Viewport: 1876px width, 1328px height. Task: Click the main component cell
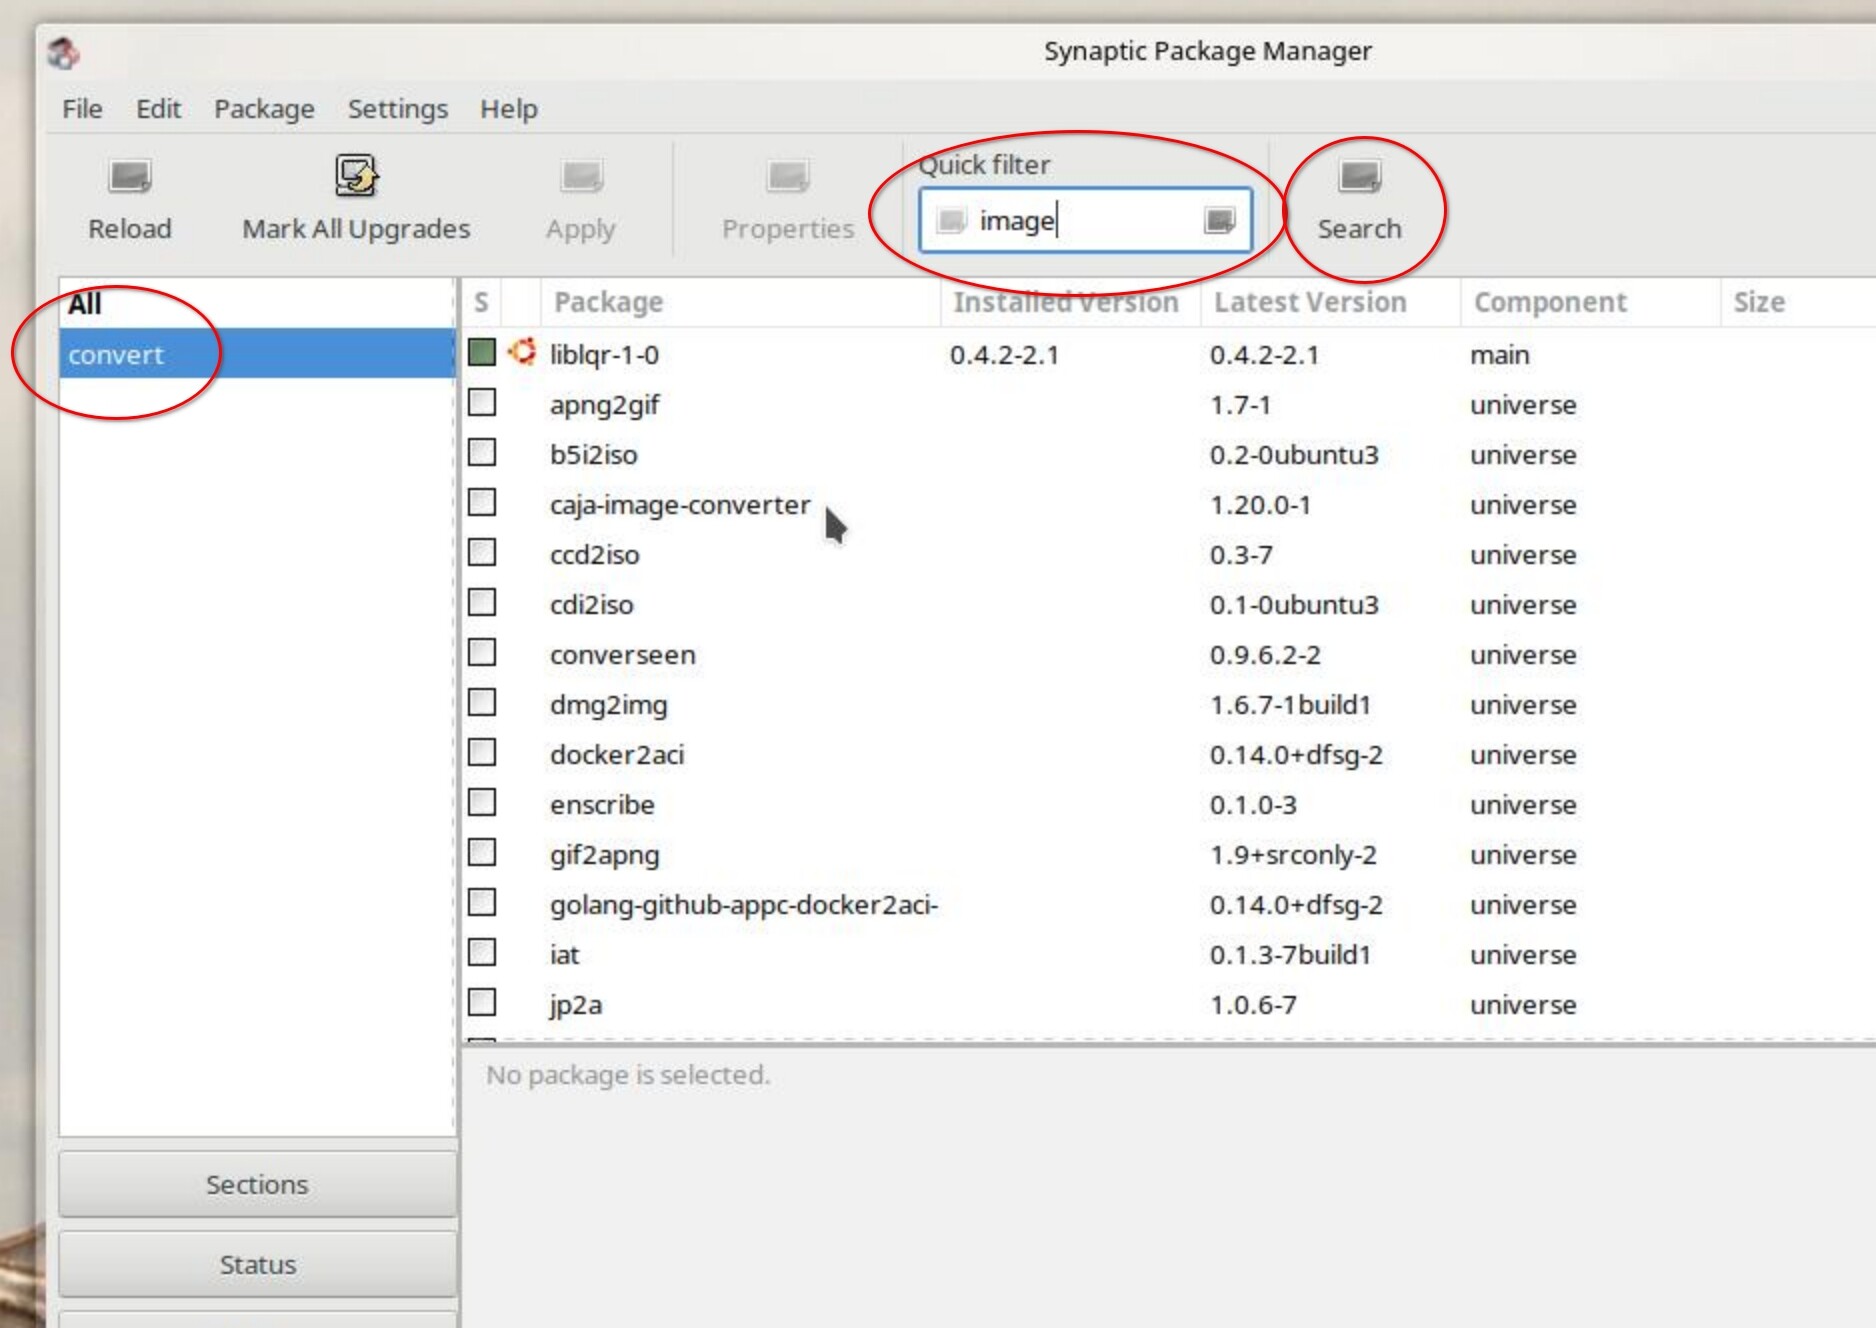click(1500, 355)
